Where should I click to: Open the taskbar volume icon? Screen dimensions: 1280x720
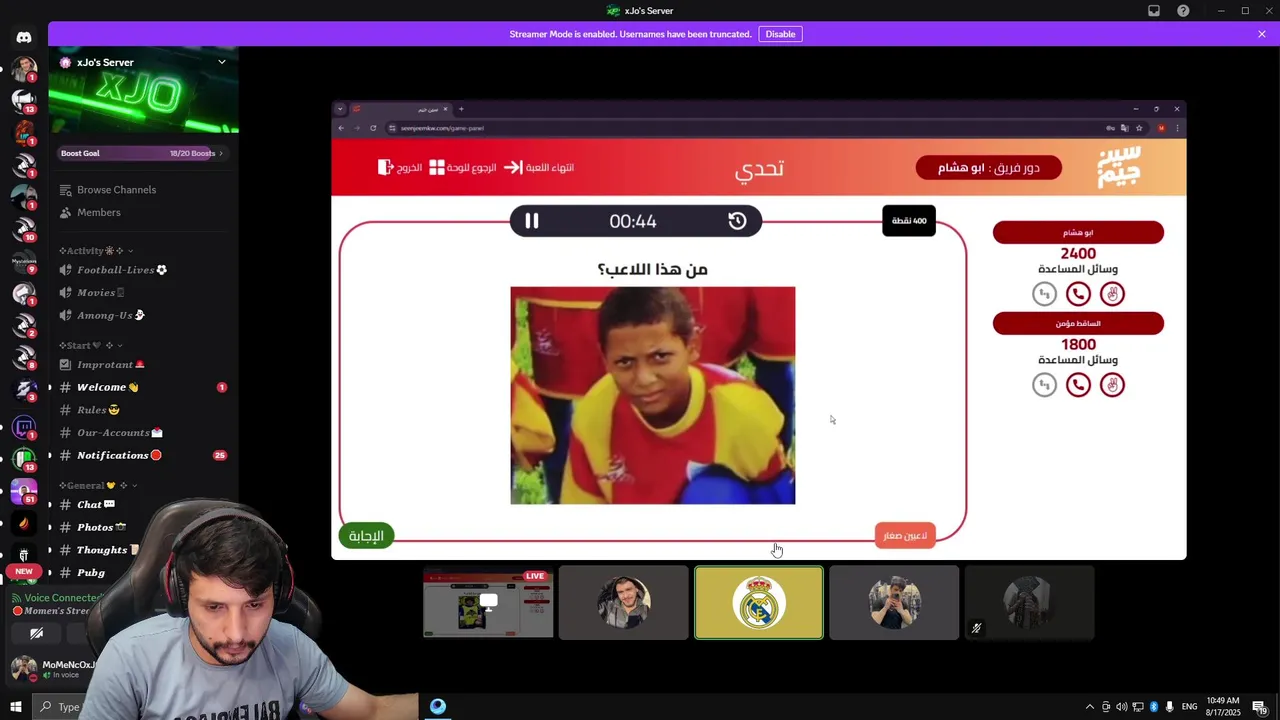(1121, 707)
